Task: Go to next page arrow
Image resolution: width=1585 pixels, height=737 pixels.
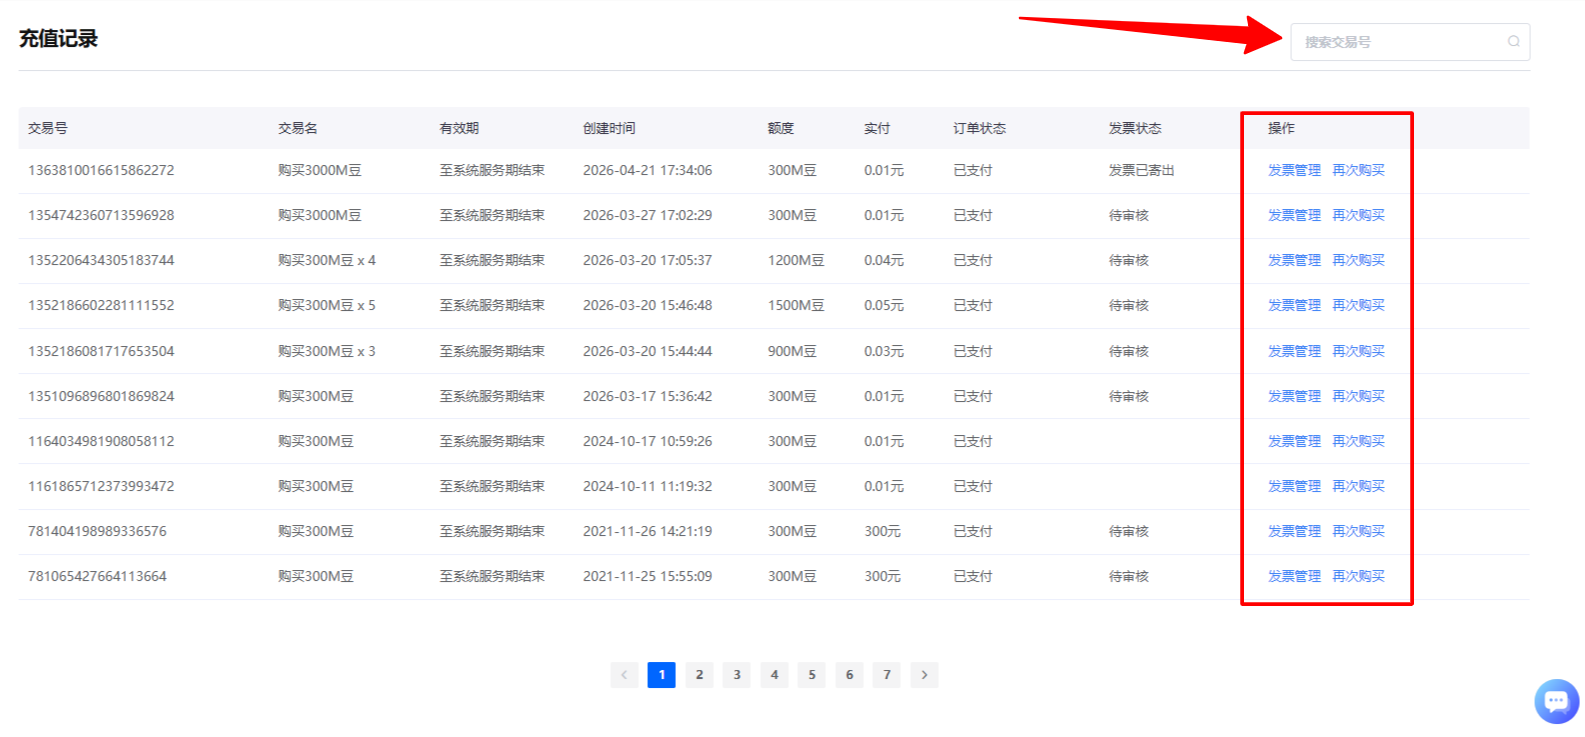Action: [924, 675]
